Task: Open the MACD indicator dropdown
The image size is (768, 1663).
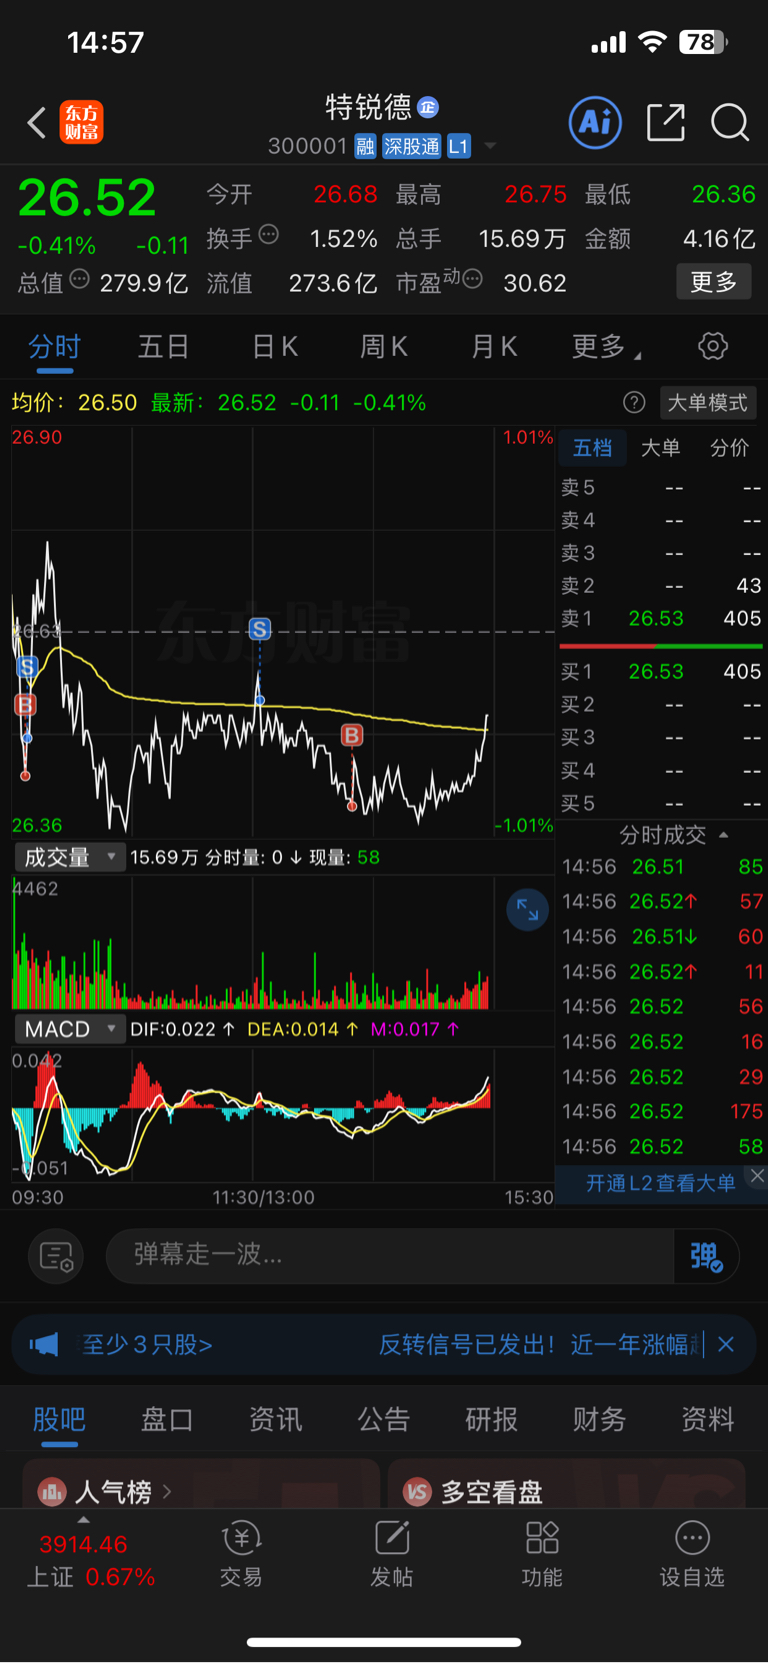Action: click(x=69, y=1029)
